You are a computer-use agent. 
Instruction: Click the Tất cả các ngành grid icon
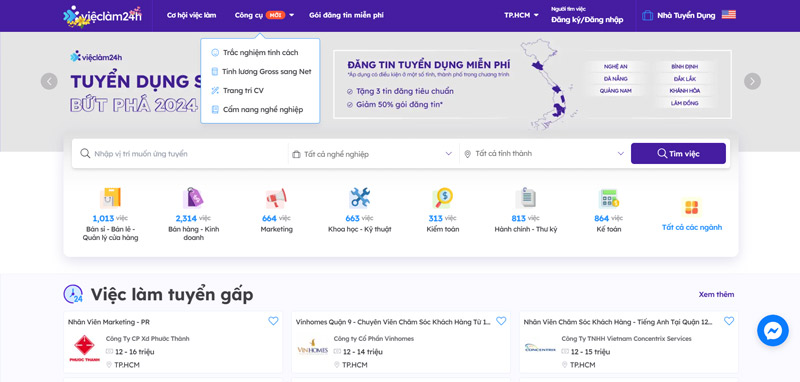point(691,208)
